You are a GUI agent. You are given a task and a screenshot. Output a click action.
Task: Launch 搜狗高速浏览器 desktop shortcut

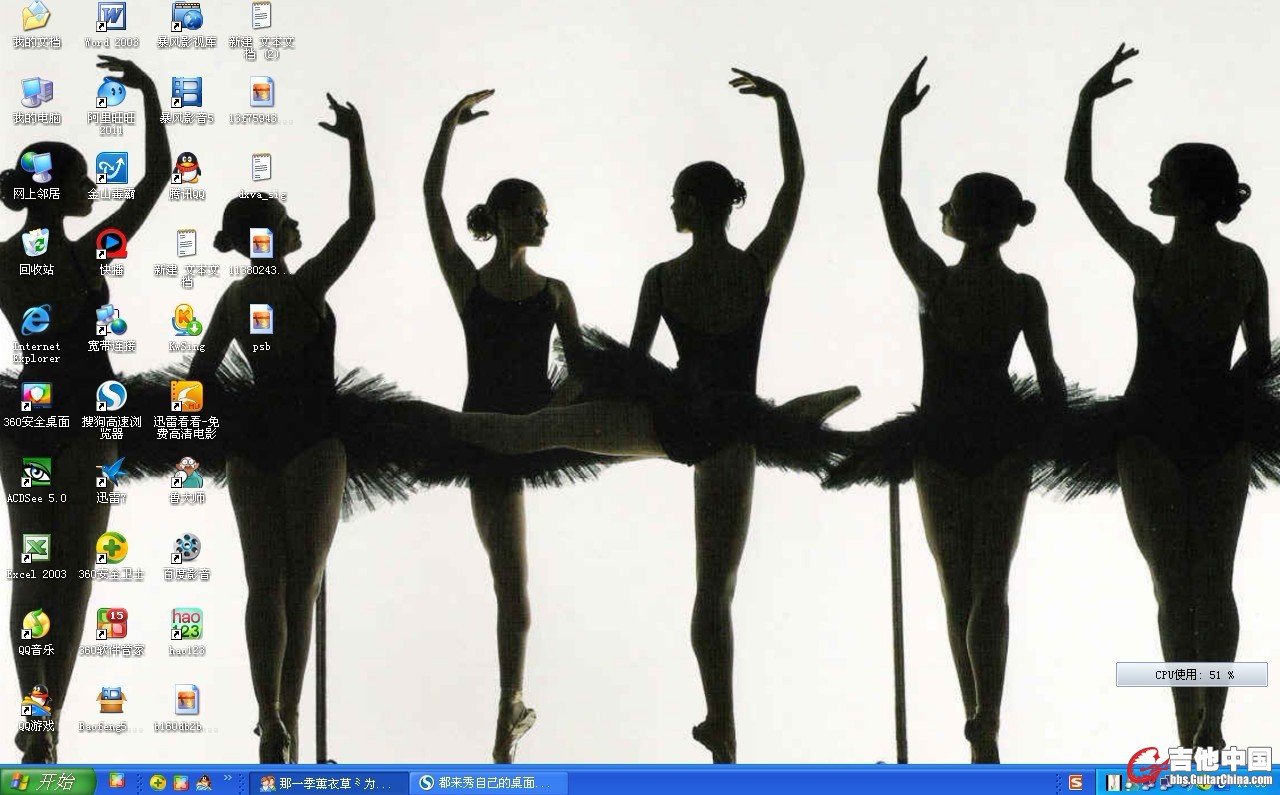click(111, 398)
